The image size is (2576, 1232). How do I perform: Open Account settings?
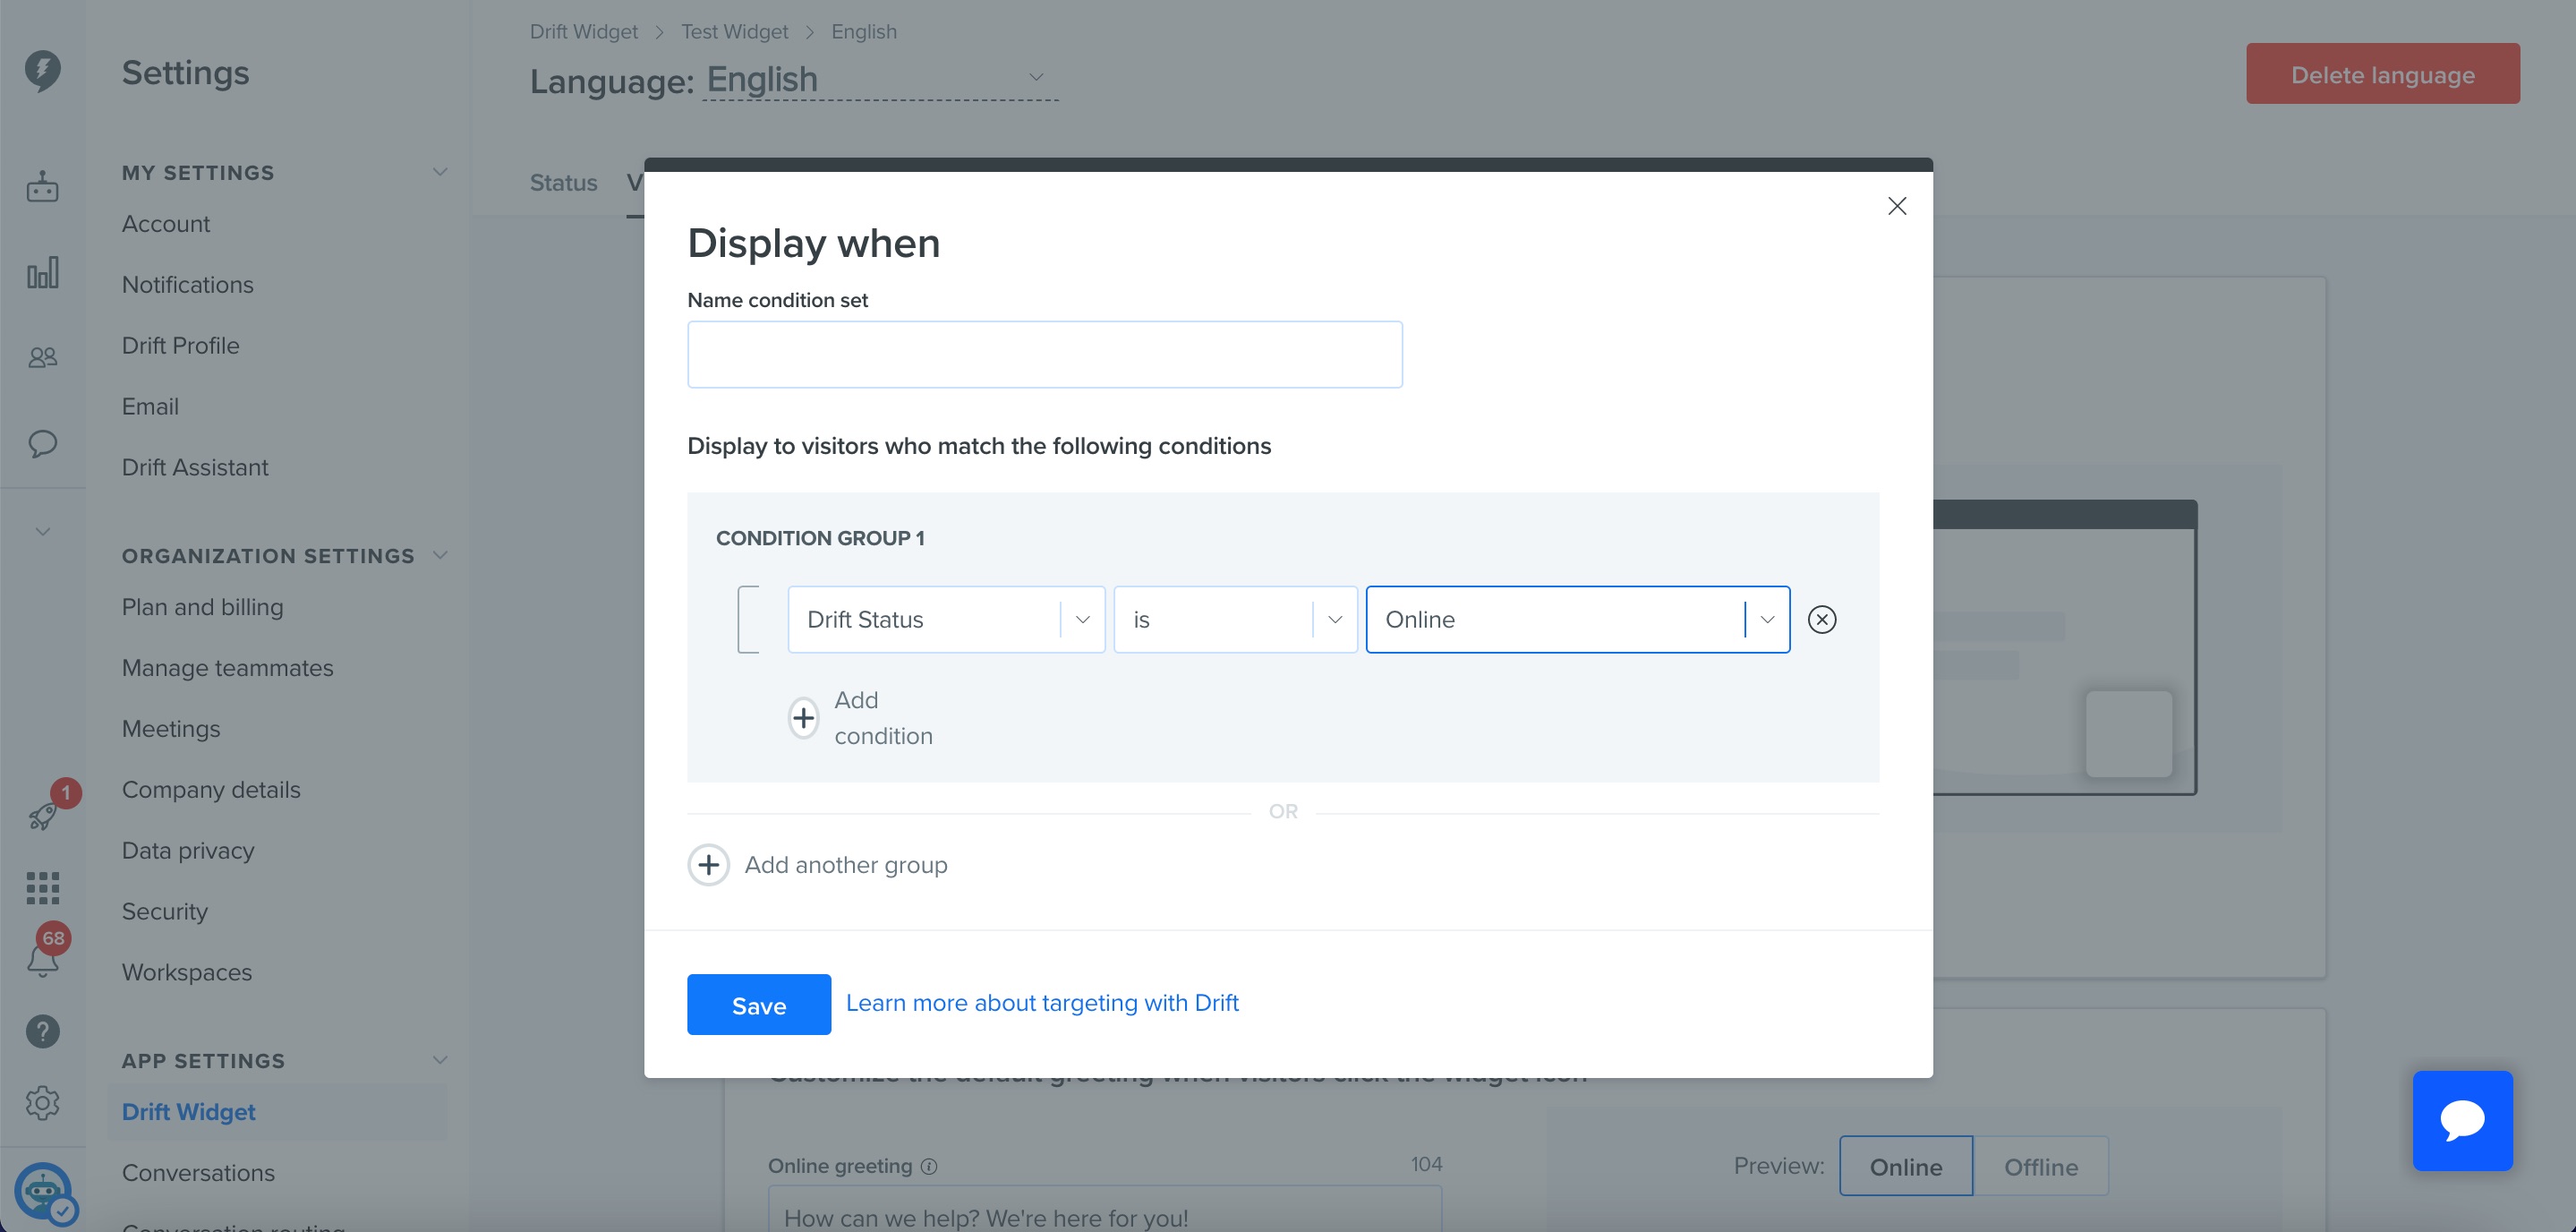pos(166,224)
